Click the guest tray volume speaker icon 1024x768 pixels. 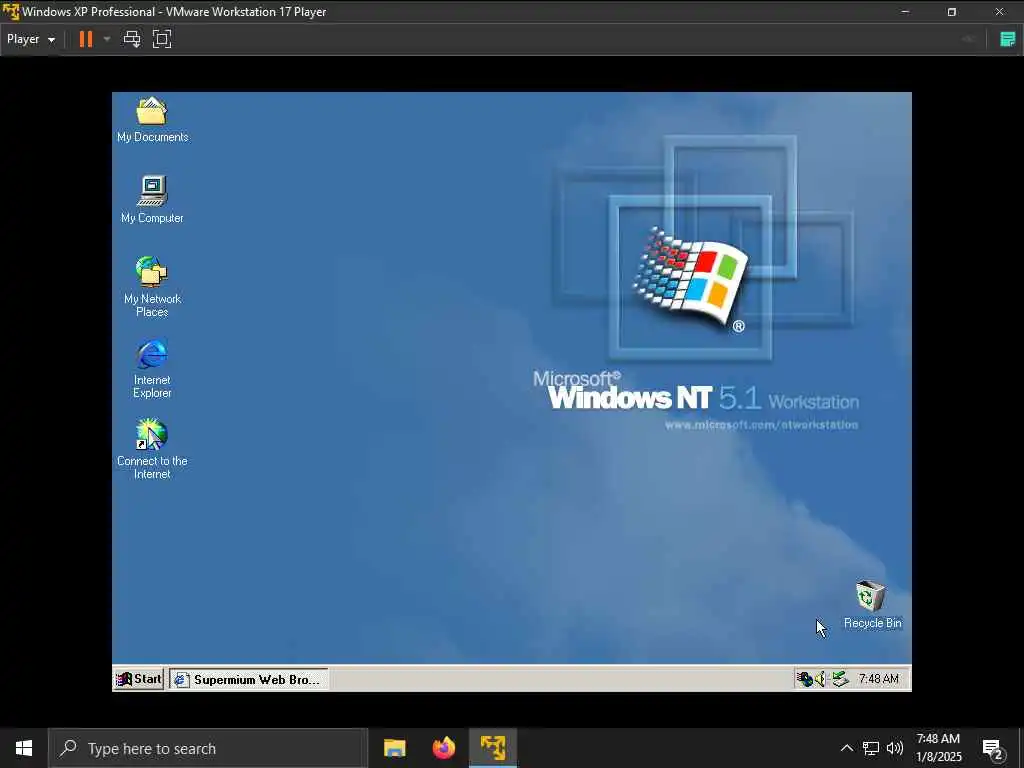(x=820, y=679)
